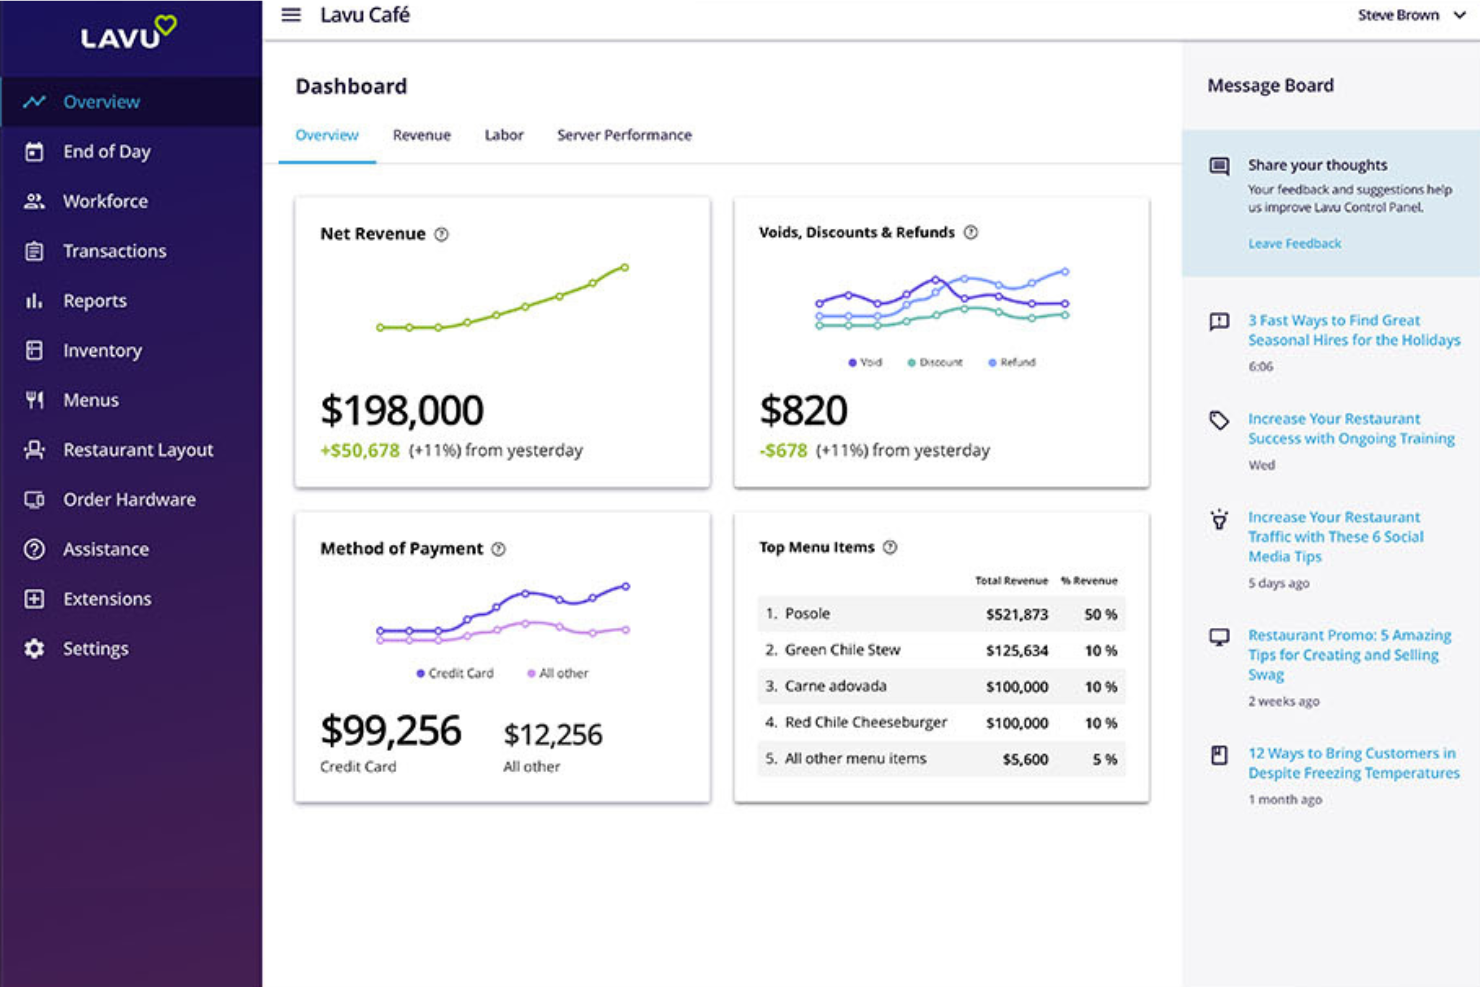This screenshot has width=1480, height=987.
Task: Open the Labor dashboard tab
Action: (x=503, y=134)
